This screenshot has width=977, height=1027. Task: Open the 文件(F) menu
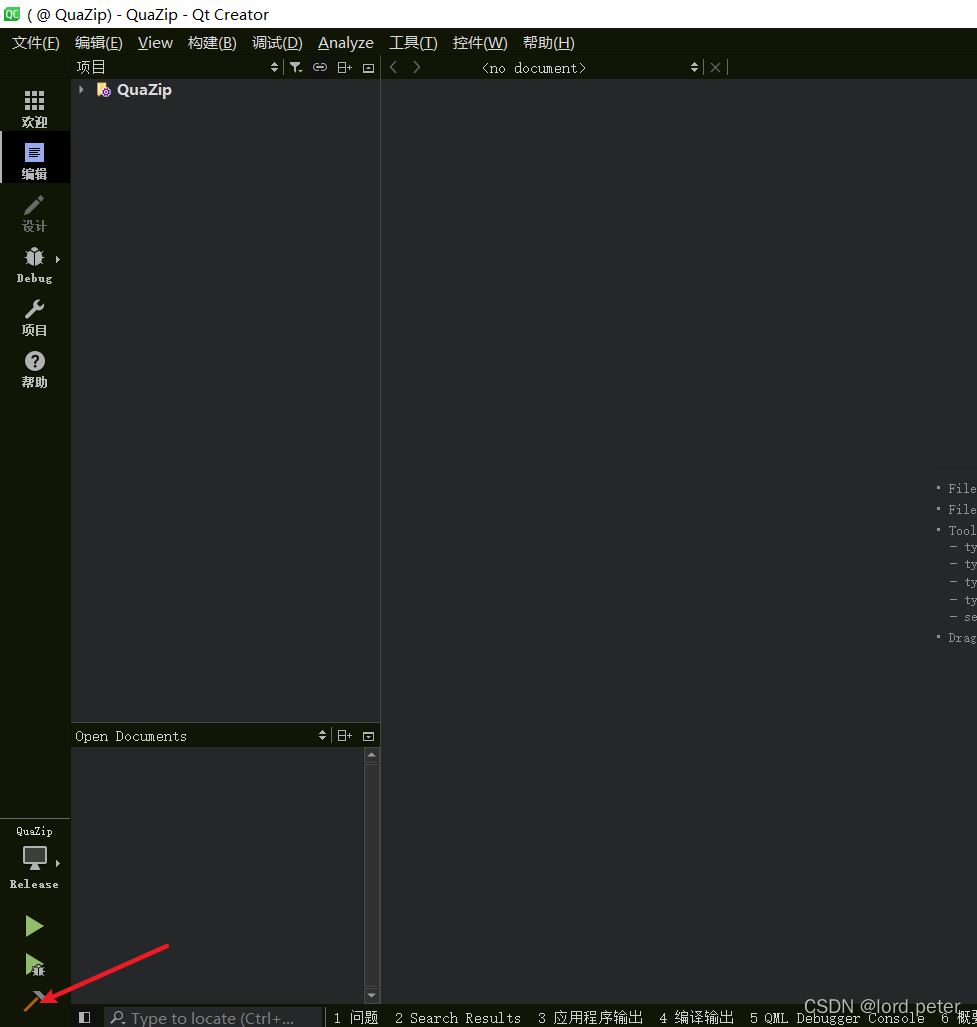[x=35, y=43]
